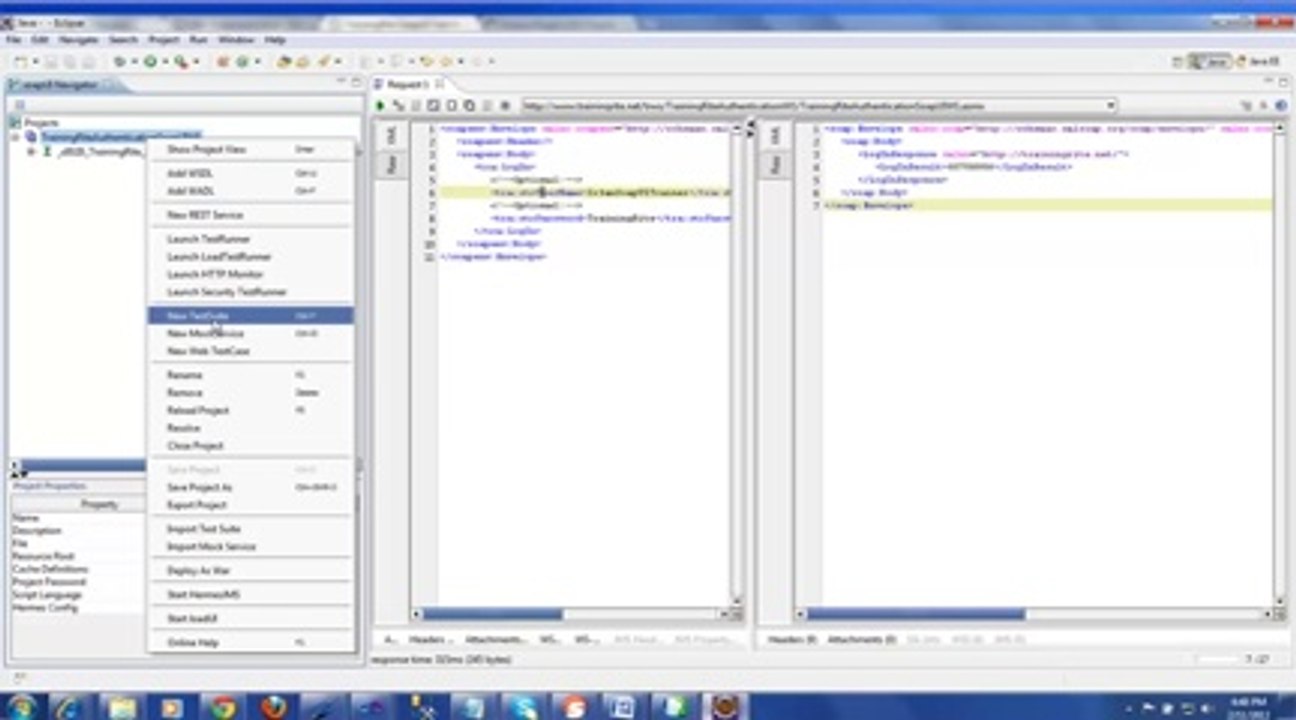This screenshot has height=720, width=1296.
Task: Choose New REST Service menu entry
Action: (x=250, y=215)
